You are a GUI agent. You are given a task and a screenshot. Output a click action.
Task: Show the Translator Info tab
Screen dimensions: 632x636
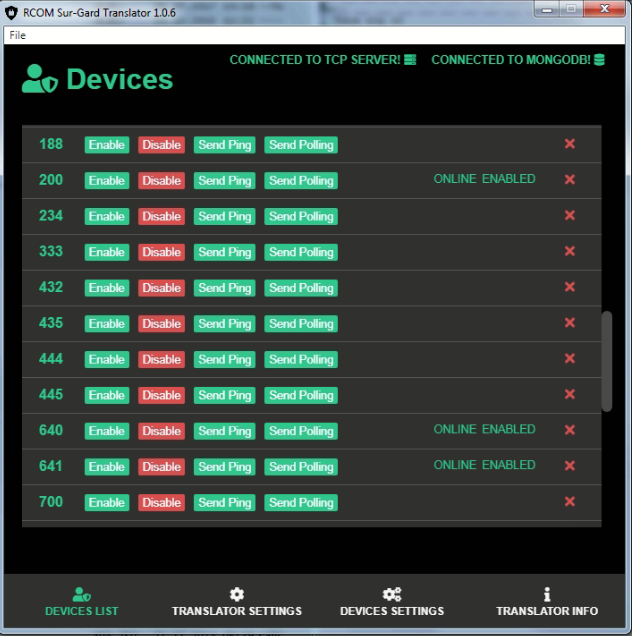pyautogui.click(x=547, y=602)
